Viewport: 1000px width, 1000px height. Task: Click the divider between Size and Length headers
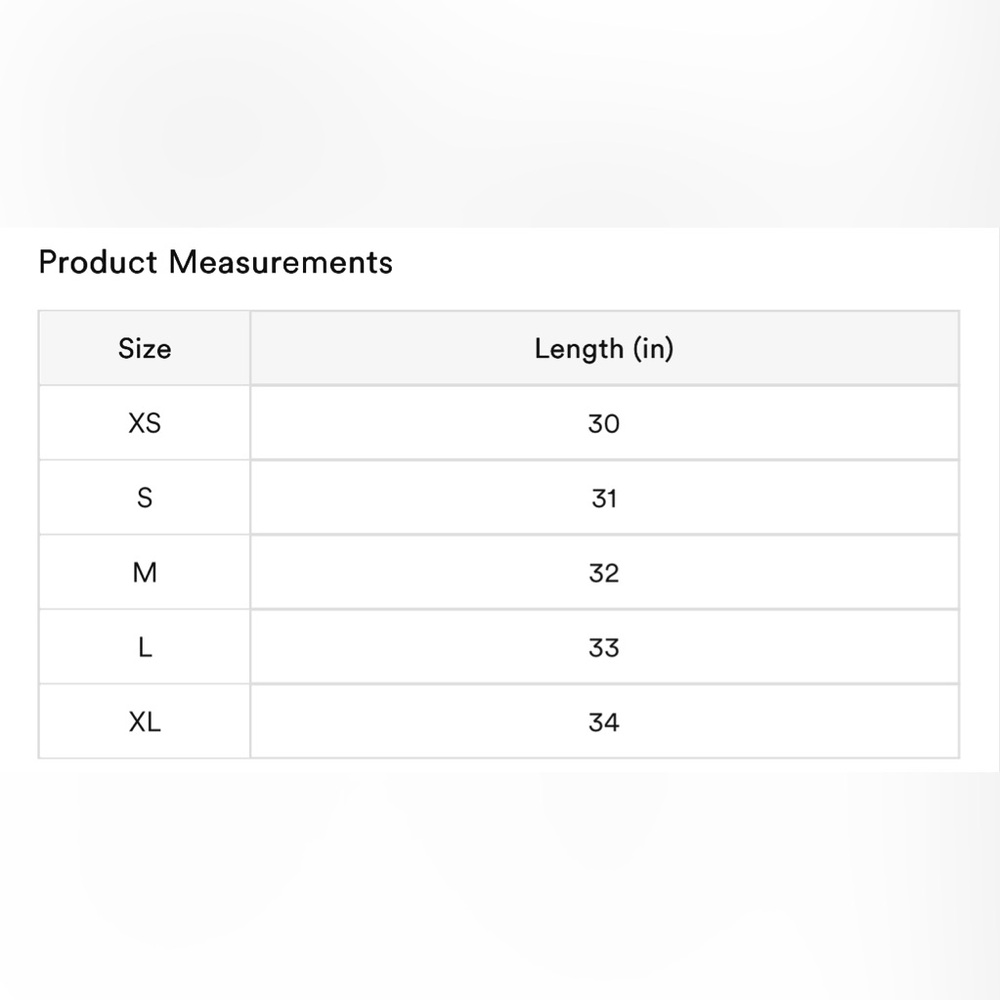tap(250, 349)
